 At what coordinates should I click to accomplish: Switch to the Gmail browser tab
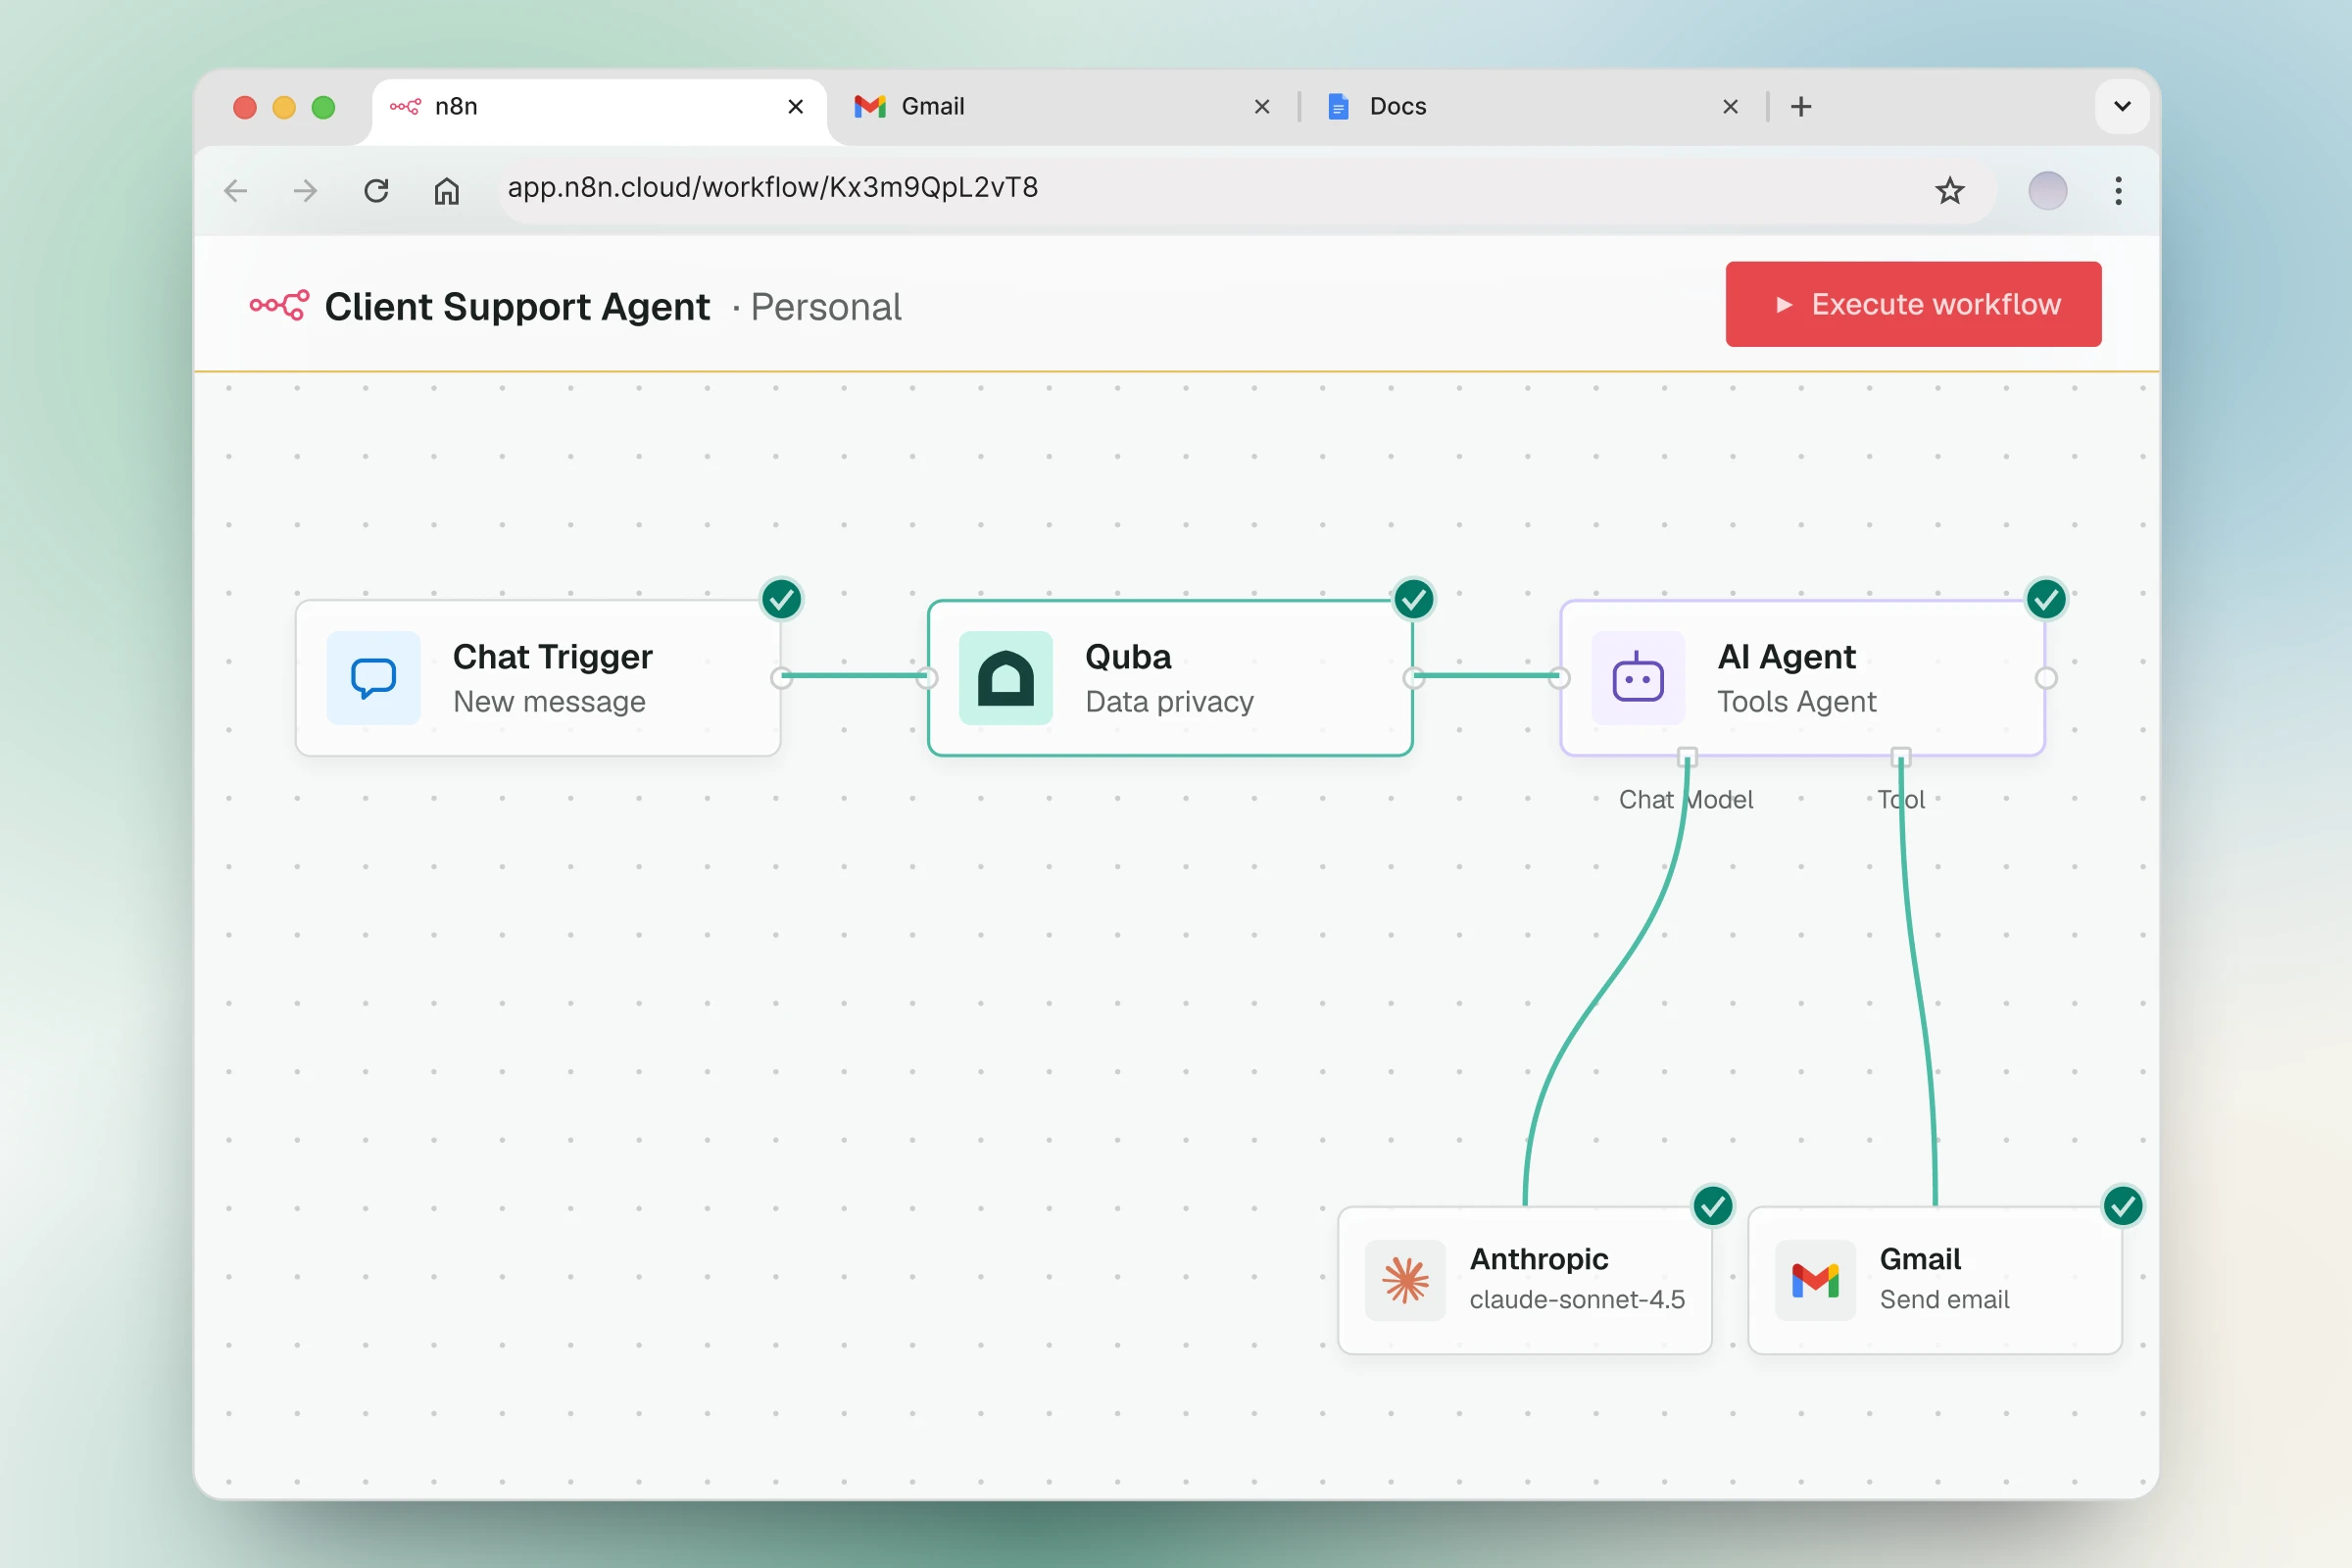coord(1063,106)
